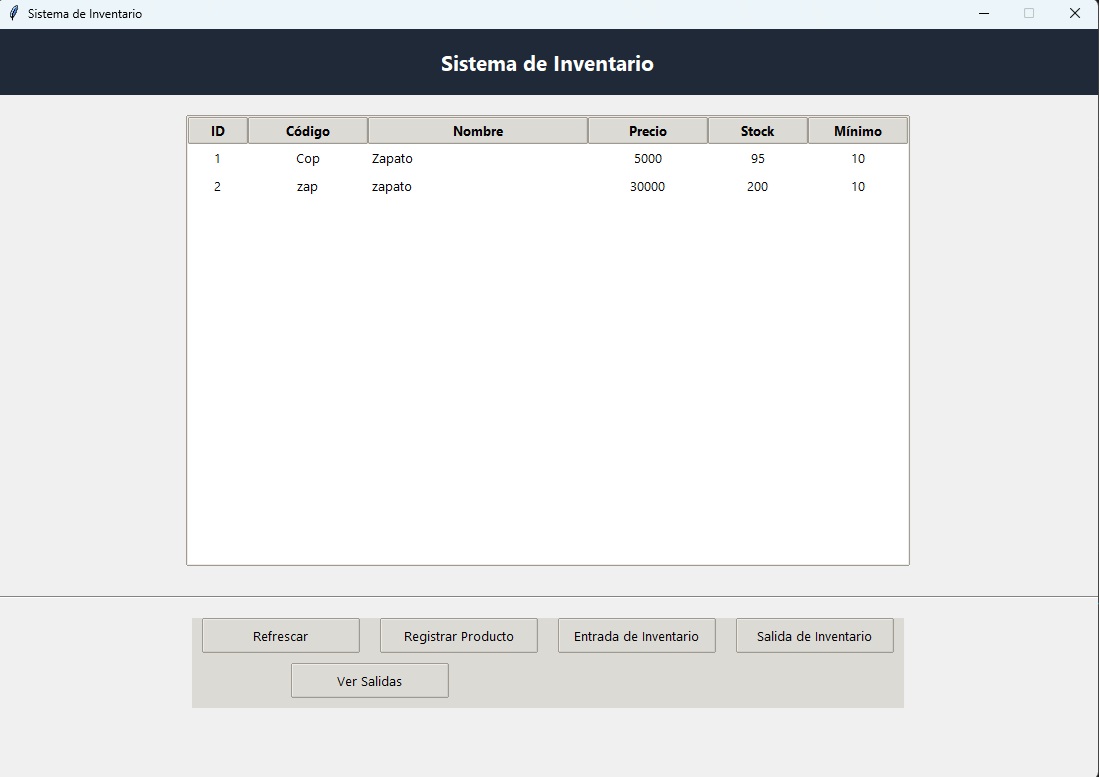Open Ver Salidas

369,680
